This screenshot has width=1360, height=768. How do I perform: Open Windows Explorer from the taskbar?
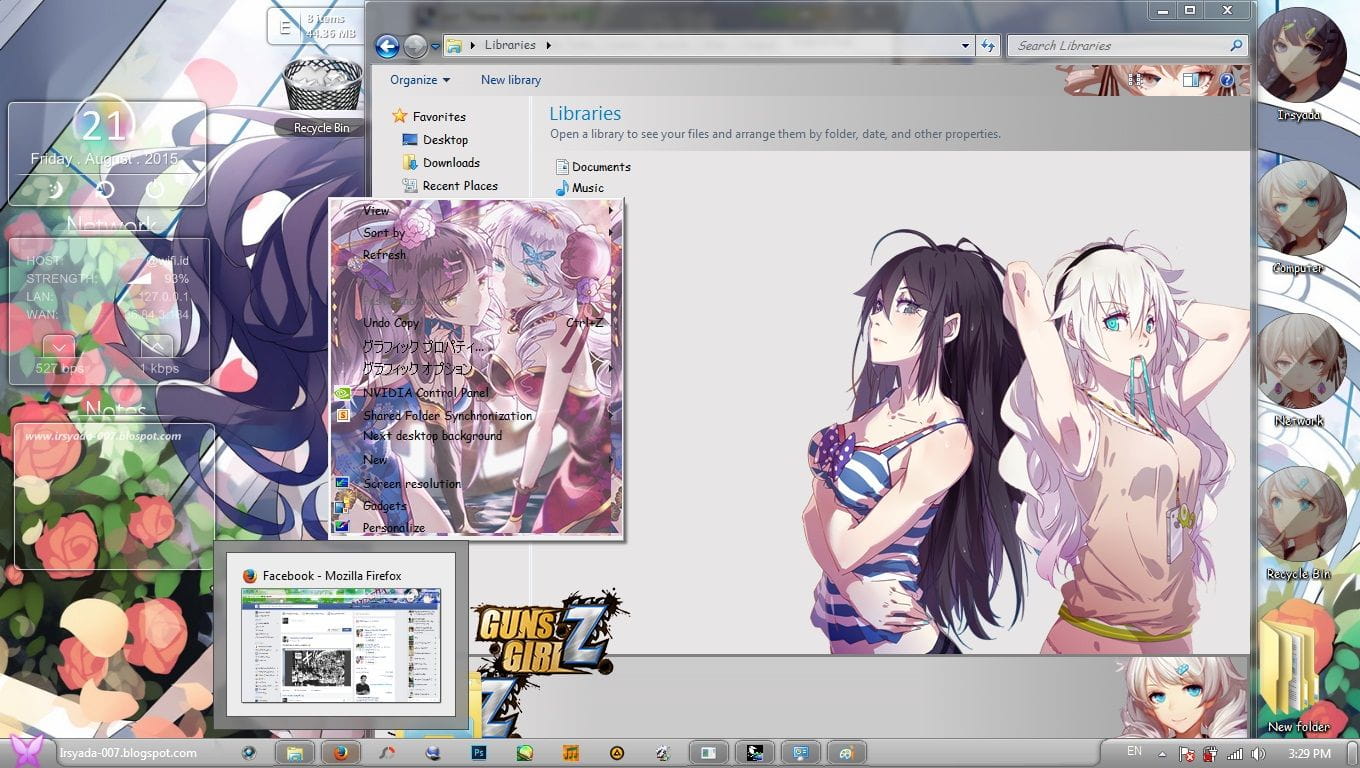(296, 752)
